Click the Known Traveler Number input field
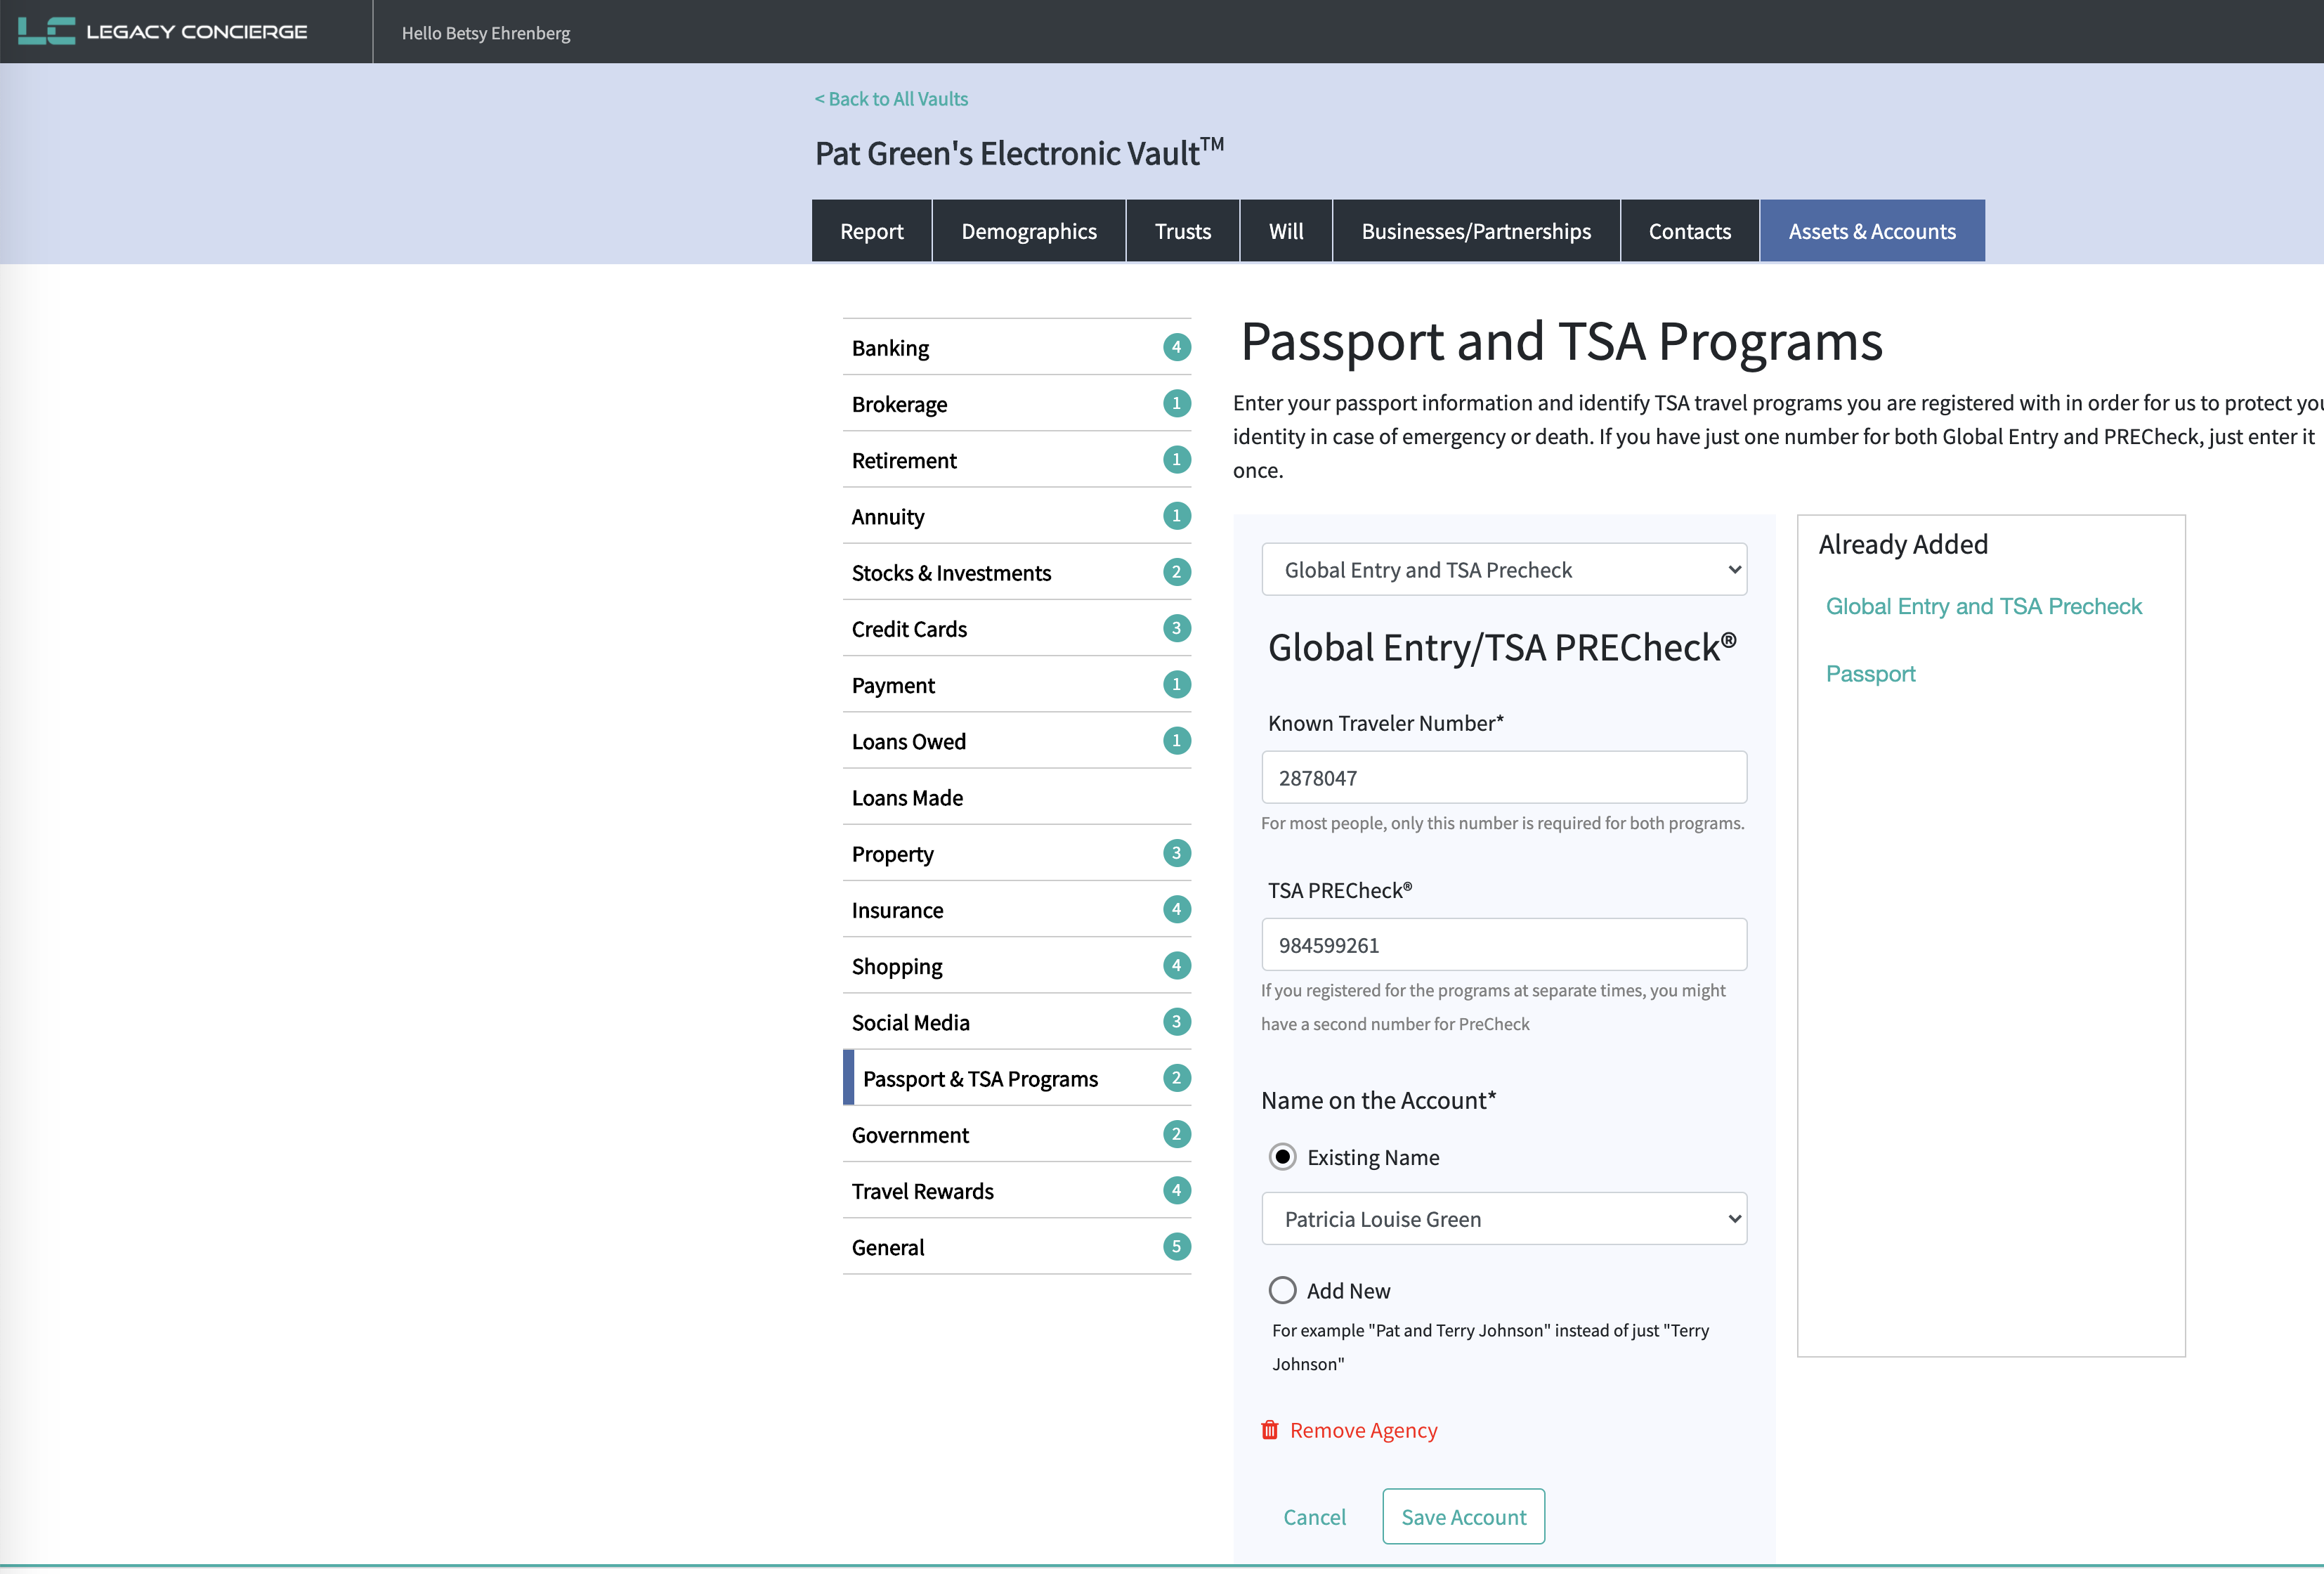Viewport: 2324px width, 1574px height. [1503, 778]
